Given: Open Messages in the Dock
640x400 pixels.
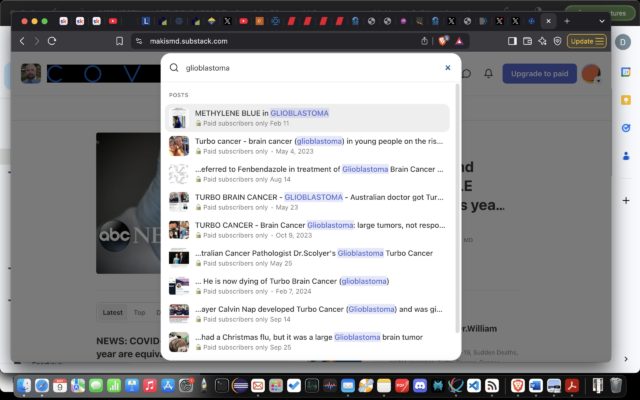Looking at the screenshot, I should point(96,385).
